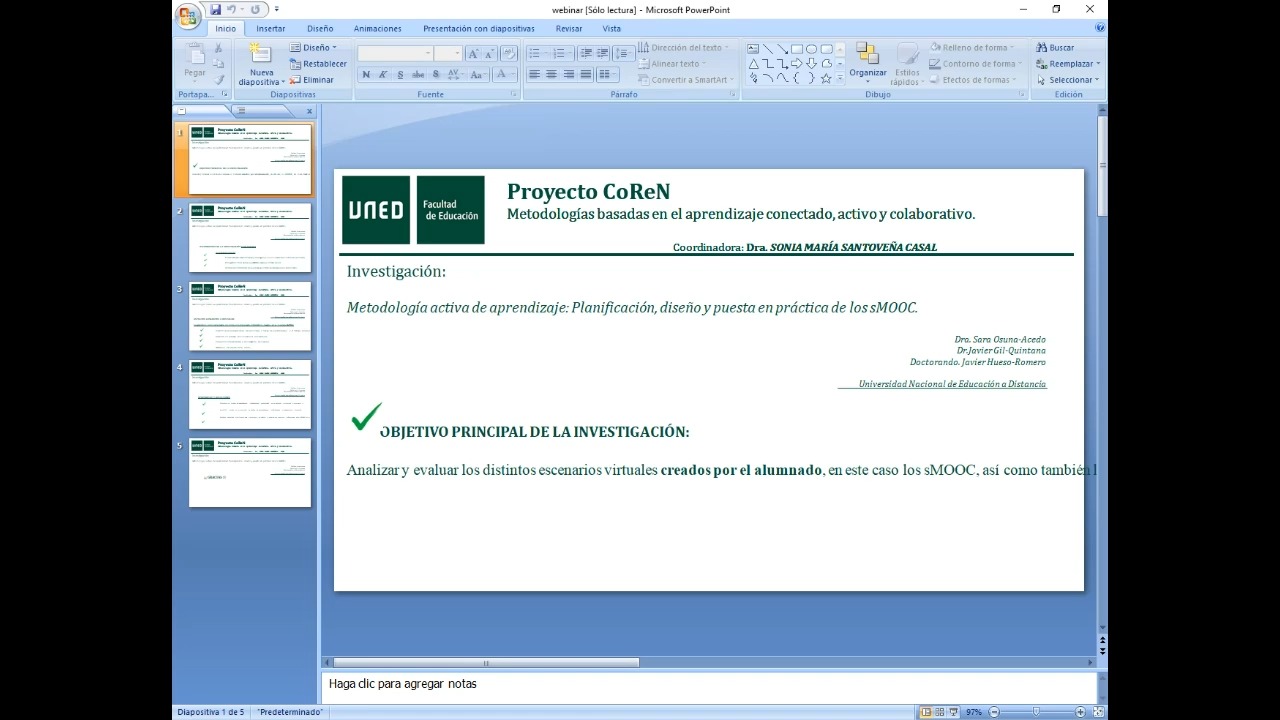Click the Decrease font size icon

click(489, 53)
